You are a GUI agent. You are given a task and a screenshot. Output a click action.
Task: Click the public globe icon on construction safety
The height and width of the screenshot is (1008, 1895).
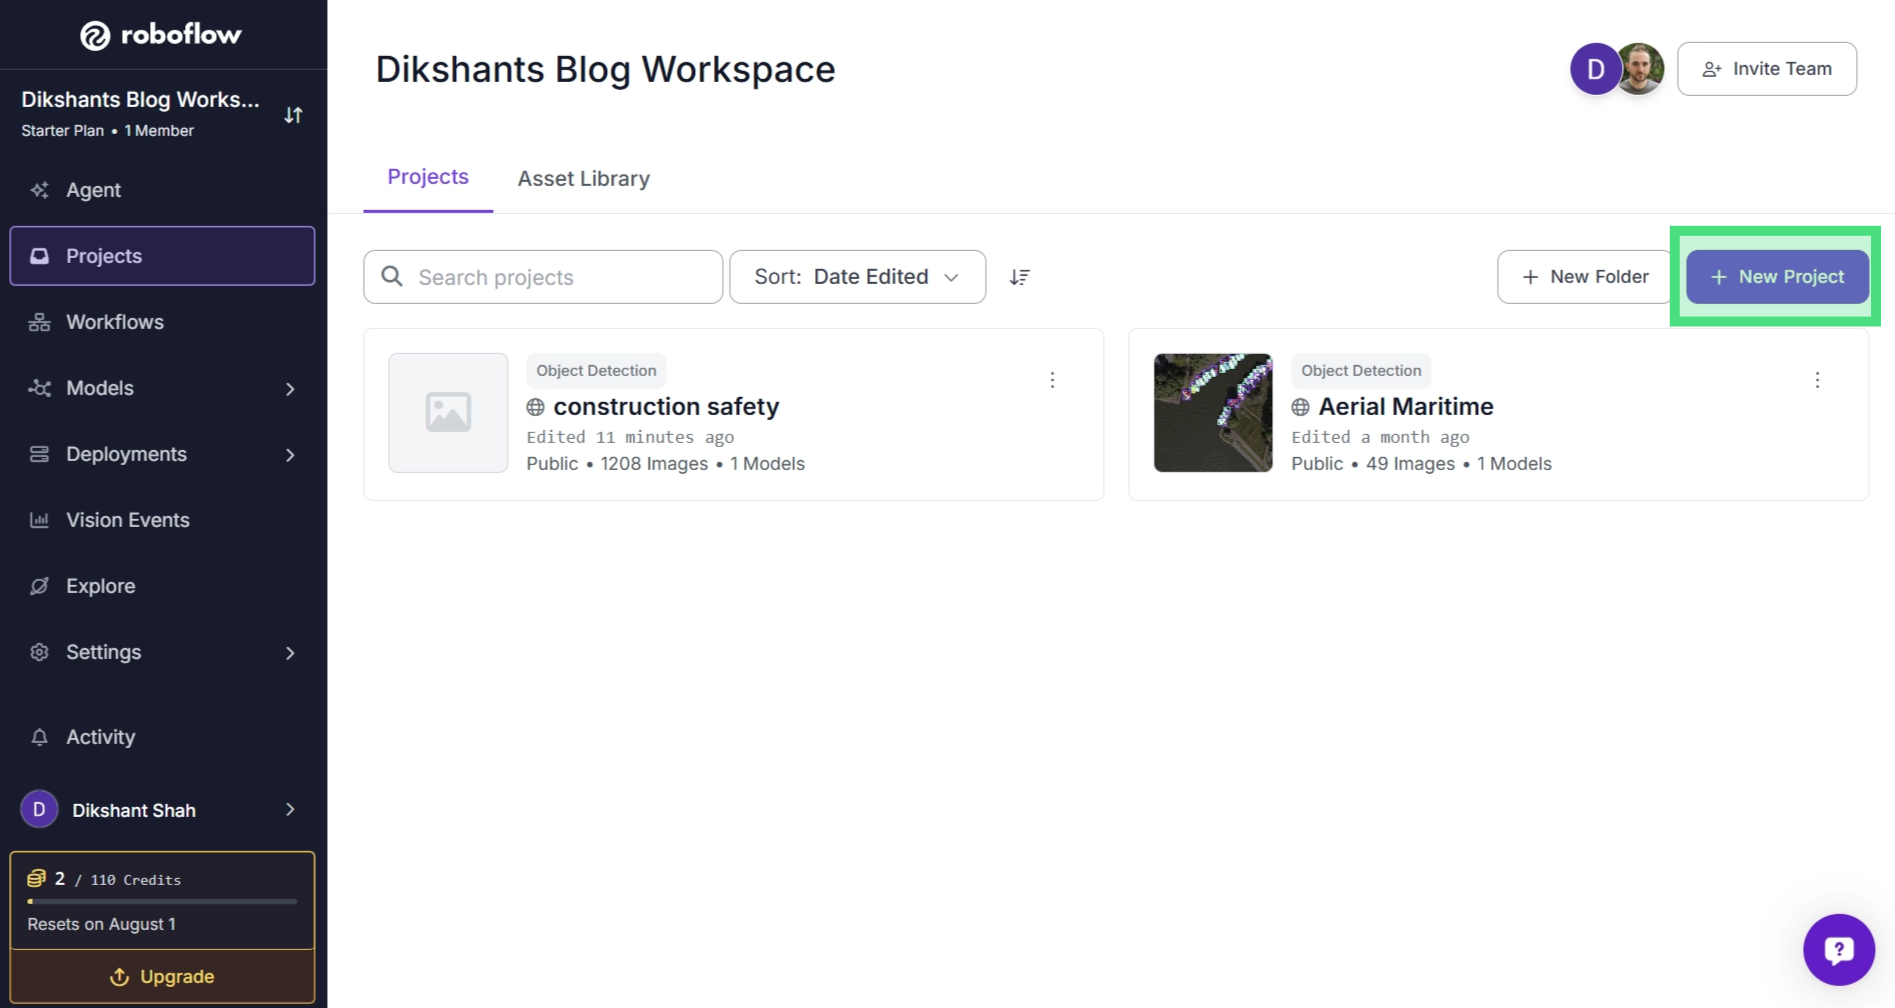[x=536, y=407]
